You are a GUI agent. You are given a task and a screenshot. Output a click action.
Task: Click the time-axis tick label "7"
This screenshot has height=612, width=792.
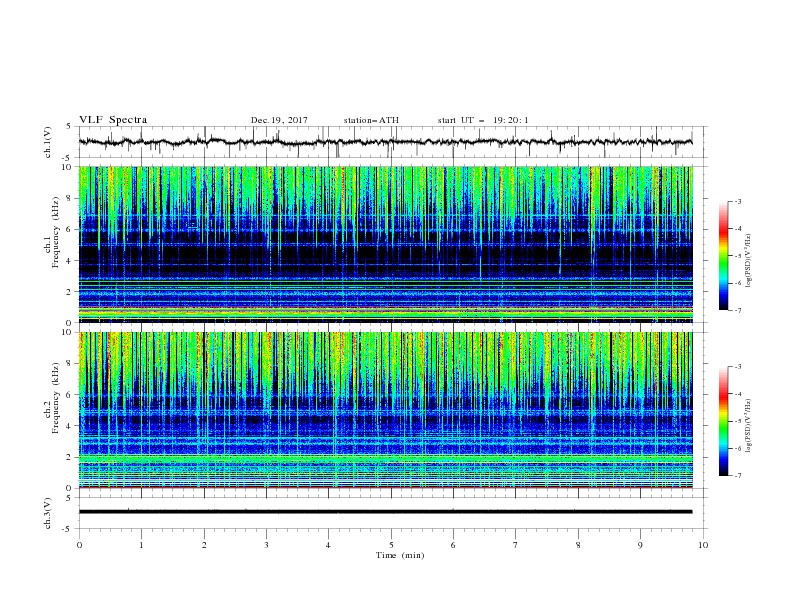(x=516, y=545)
